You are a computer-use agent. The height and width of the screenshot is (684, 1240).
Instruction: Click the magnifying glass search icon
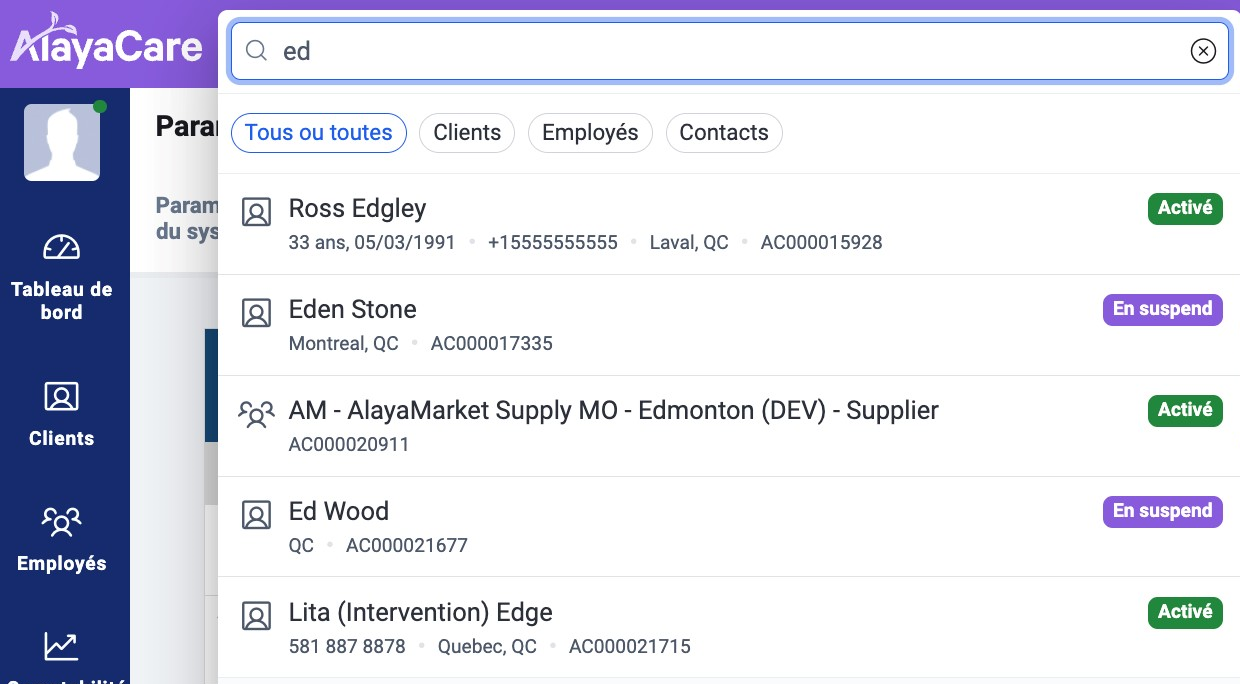pyautogui.click(x=256, y=51)
